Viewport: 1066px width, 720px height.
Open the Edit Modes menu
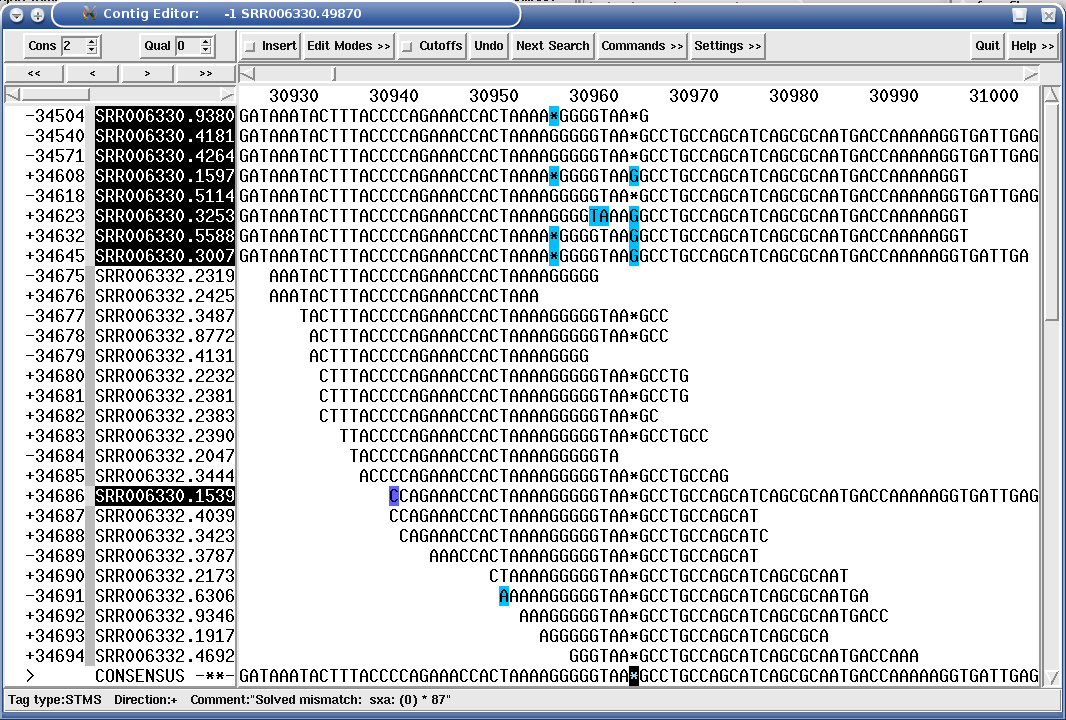[348, 46]
